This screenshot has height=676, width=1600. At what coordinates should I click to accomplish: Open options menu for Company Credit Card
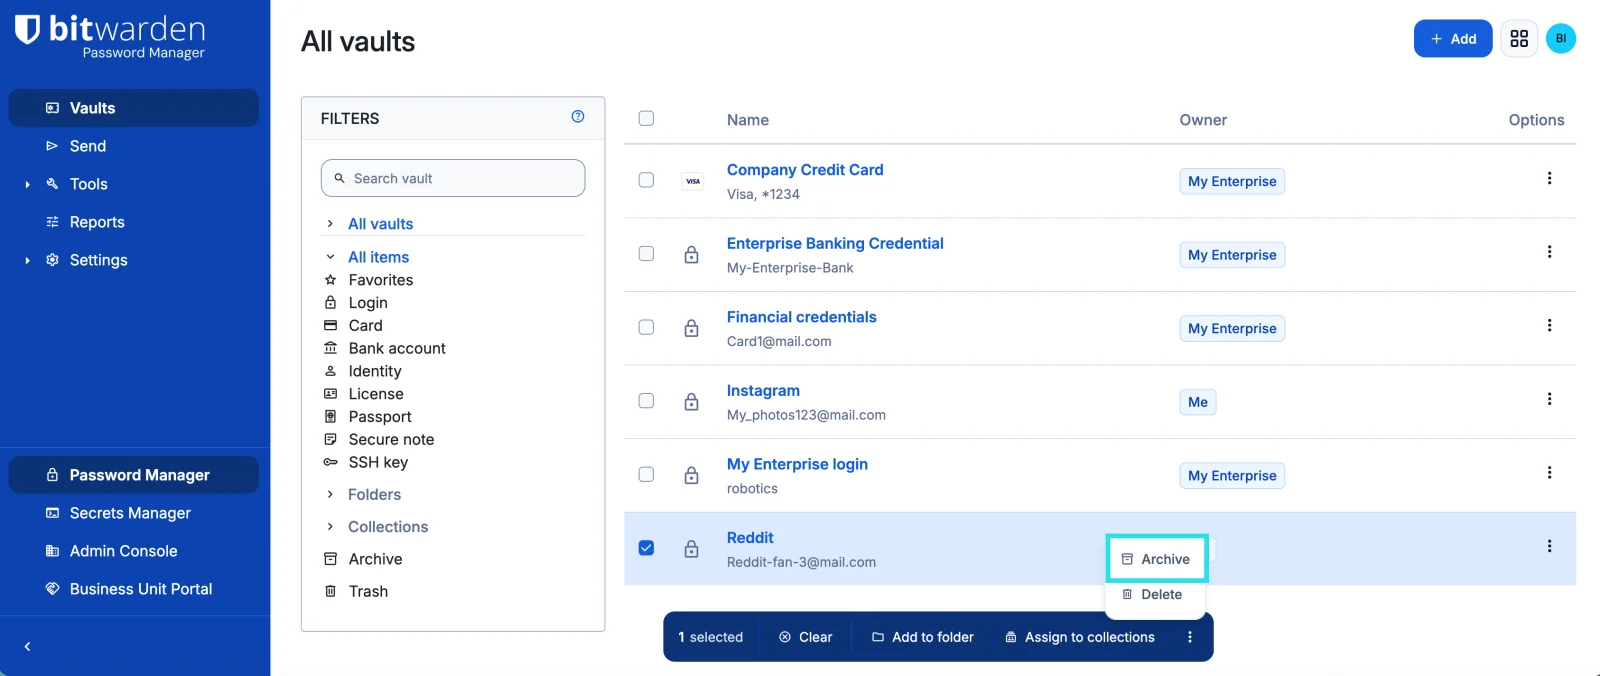(x=1549, y=178)
